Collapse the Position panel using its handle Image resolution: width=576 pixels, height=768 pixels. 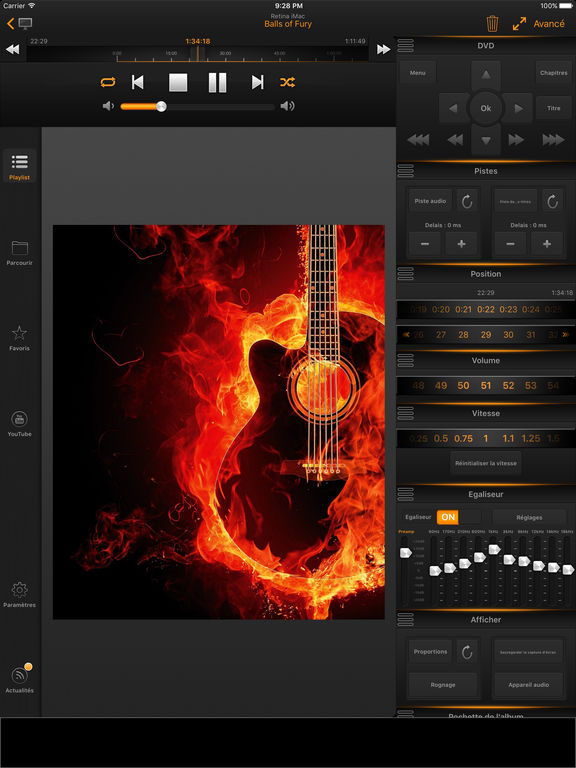coord(406,274)
